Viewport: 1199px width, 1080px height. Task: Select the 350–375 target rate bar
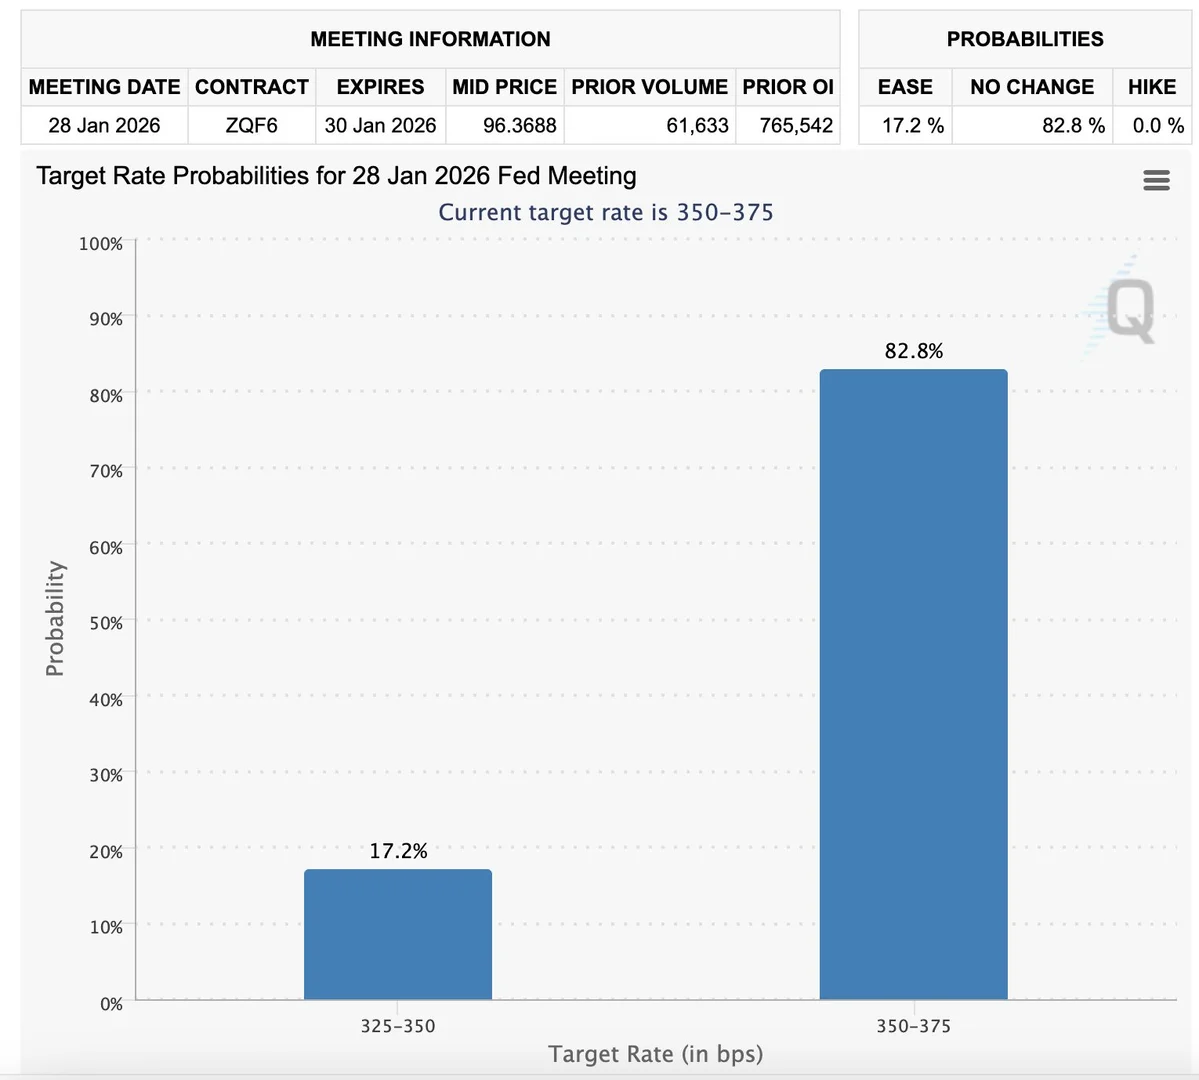913,684
